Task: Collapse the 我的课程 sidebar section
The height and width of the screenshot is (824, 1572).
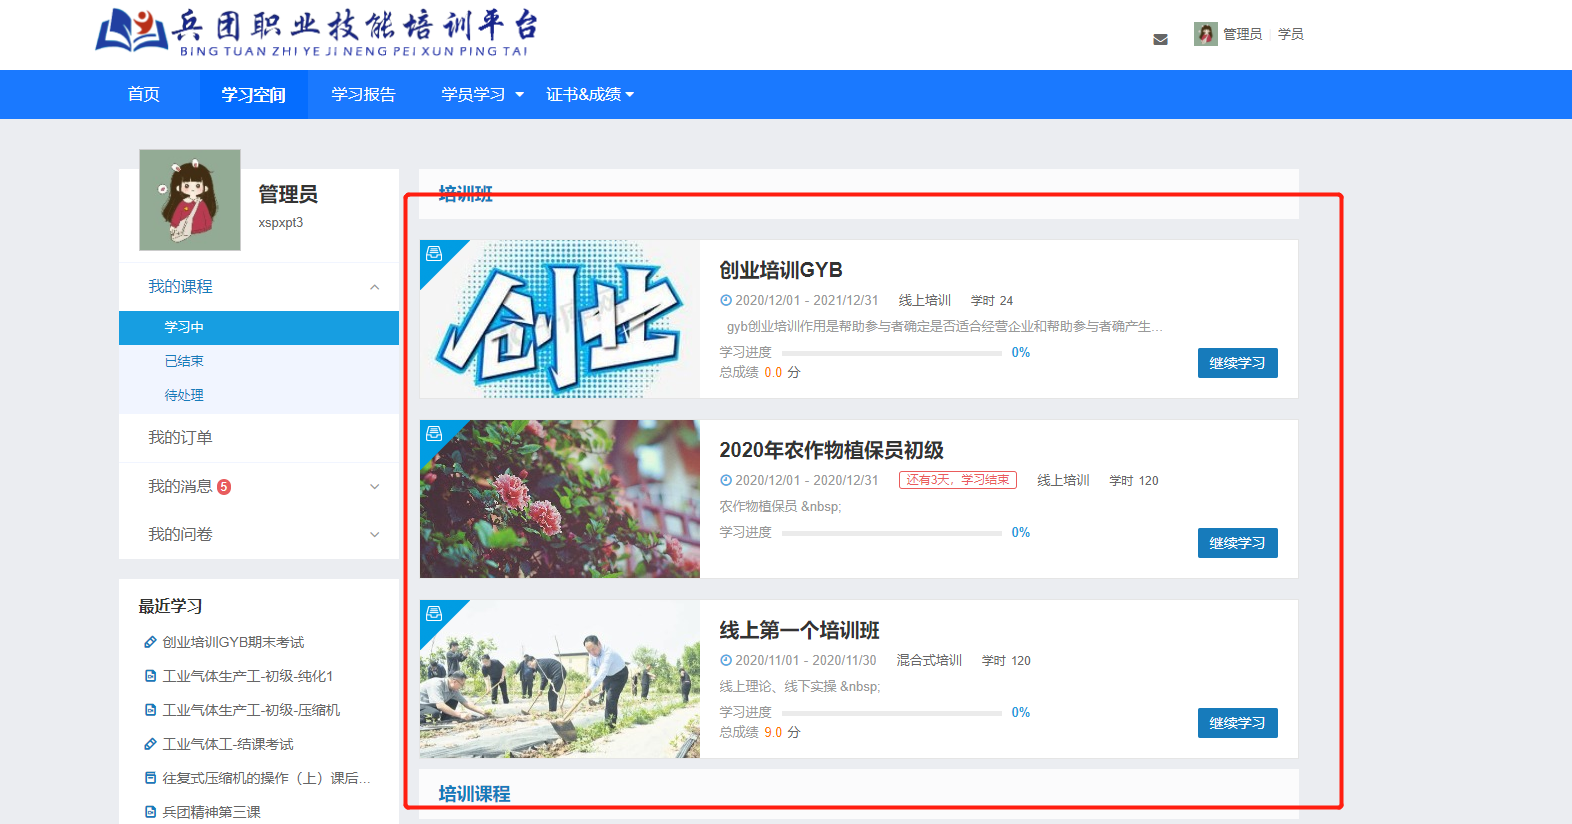Action: pos(374,287)
